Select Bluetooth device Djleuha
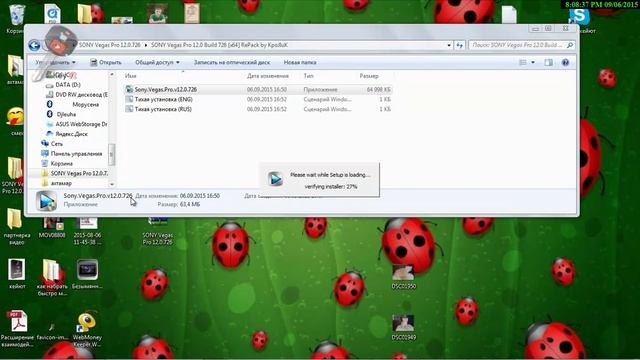This screenshot has height=360, width=640. pyautogui.click(x=67, y=114)
